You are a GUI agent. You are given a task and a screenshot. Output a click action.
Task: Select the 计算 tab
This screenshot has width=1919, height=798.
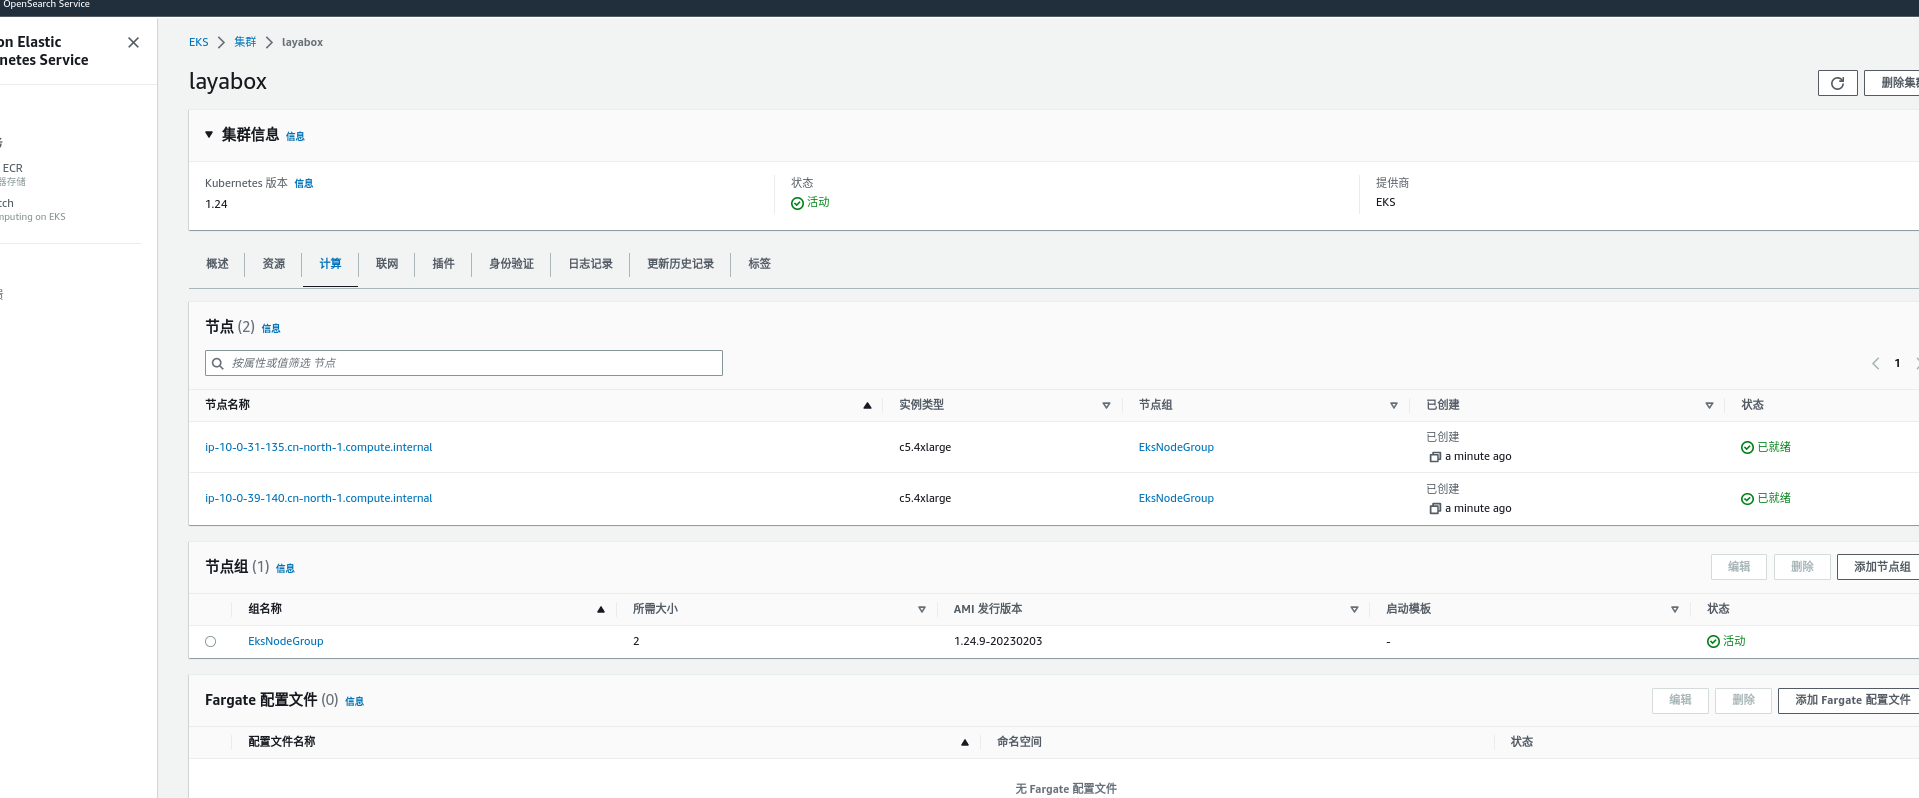(330, 264)
